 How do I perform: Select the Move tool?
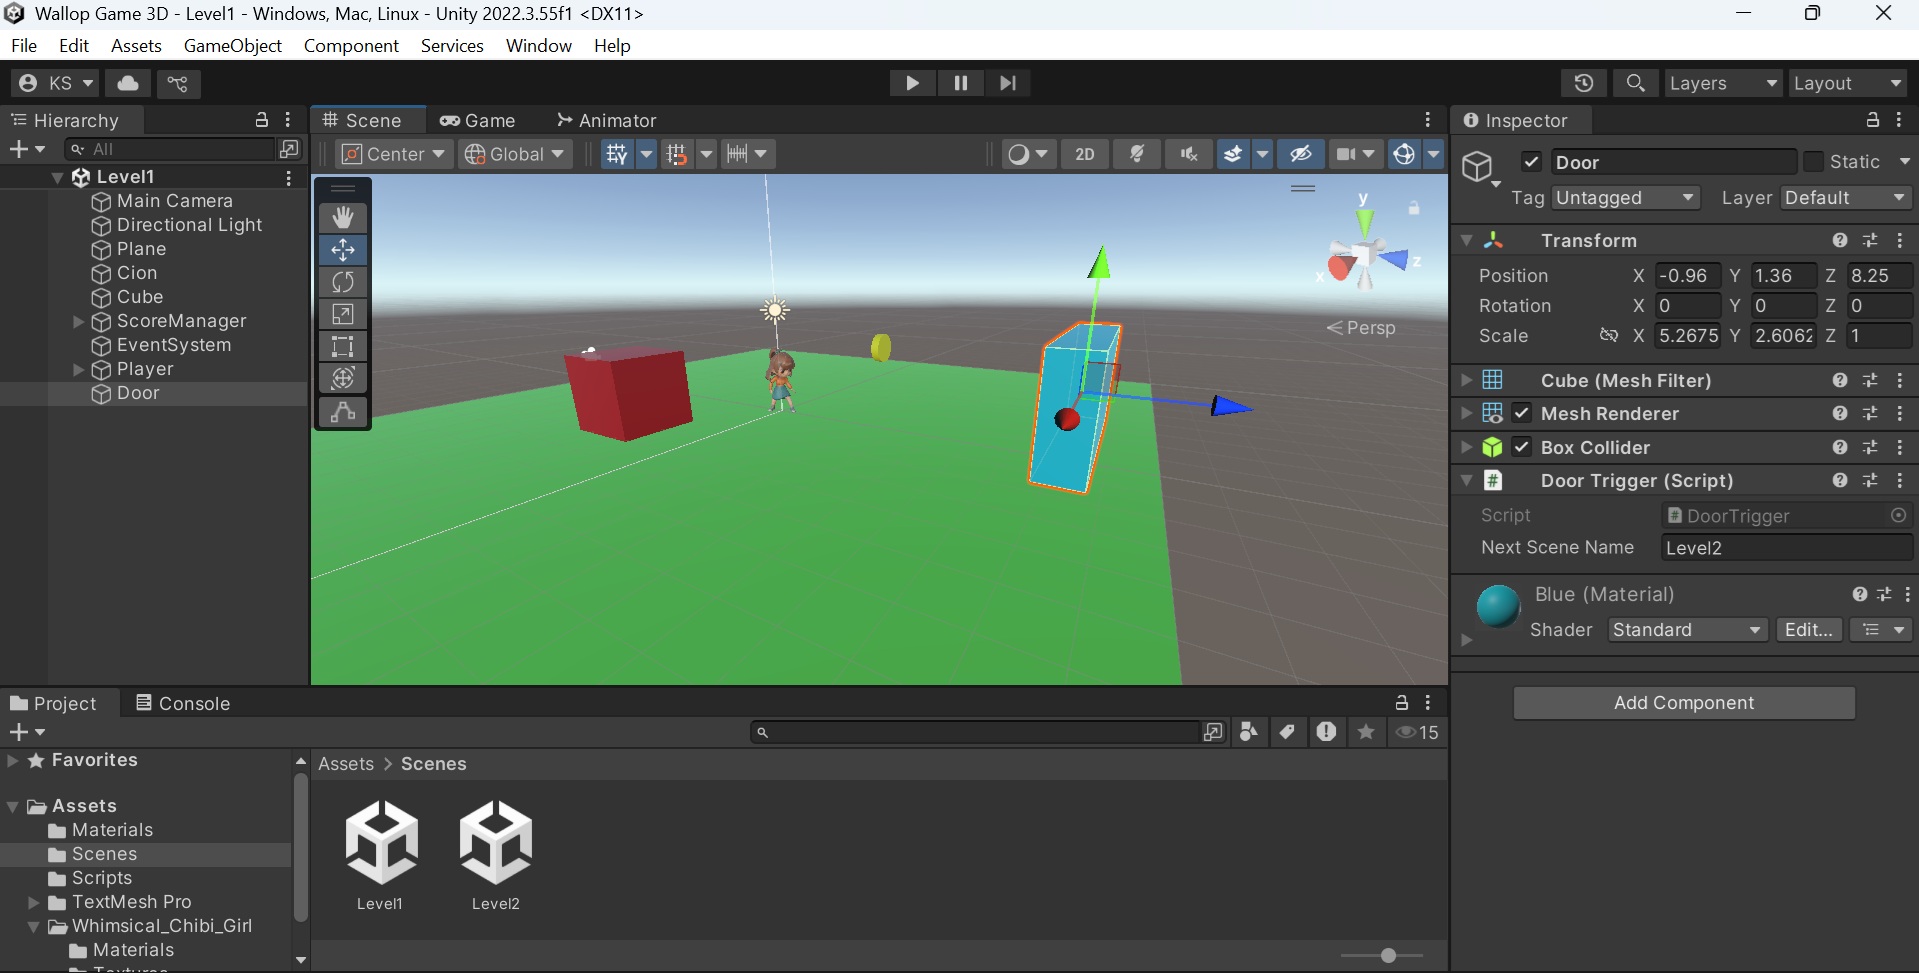pyautogui.click(x=342, y=250)
